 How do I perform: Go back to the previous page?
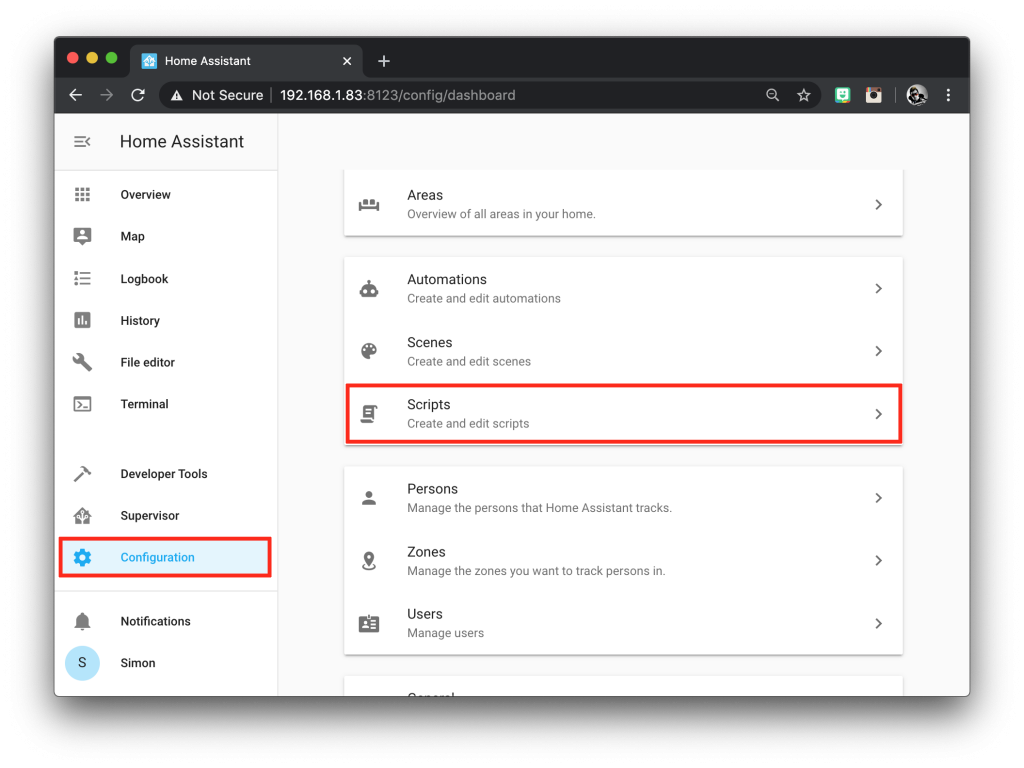(76, 95)
